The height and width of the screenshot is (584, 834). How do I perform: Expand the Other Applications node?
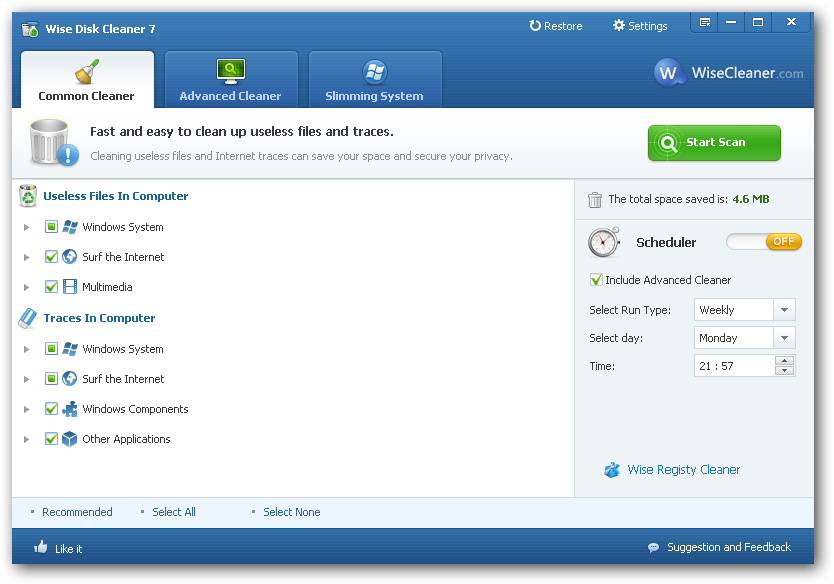(x=26, y=439)
